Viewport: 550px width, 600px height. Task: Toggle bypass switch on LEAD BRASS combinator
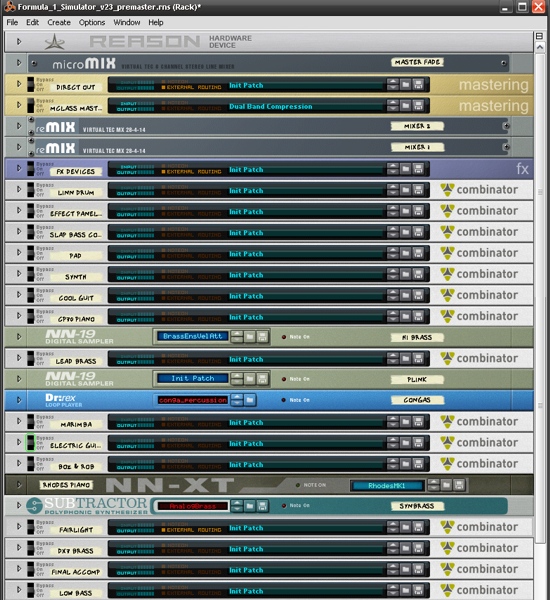(31, 358)
